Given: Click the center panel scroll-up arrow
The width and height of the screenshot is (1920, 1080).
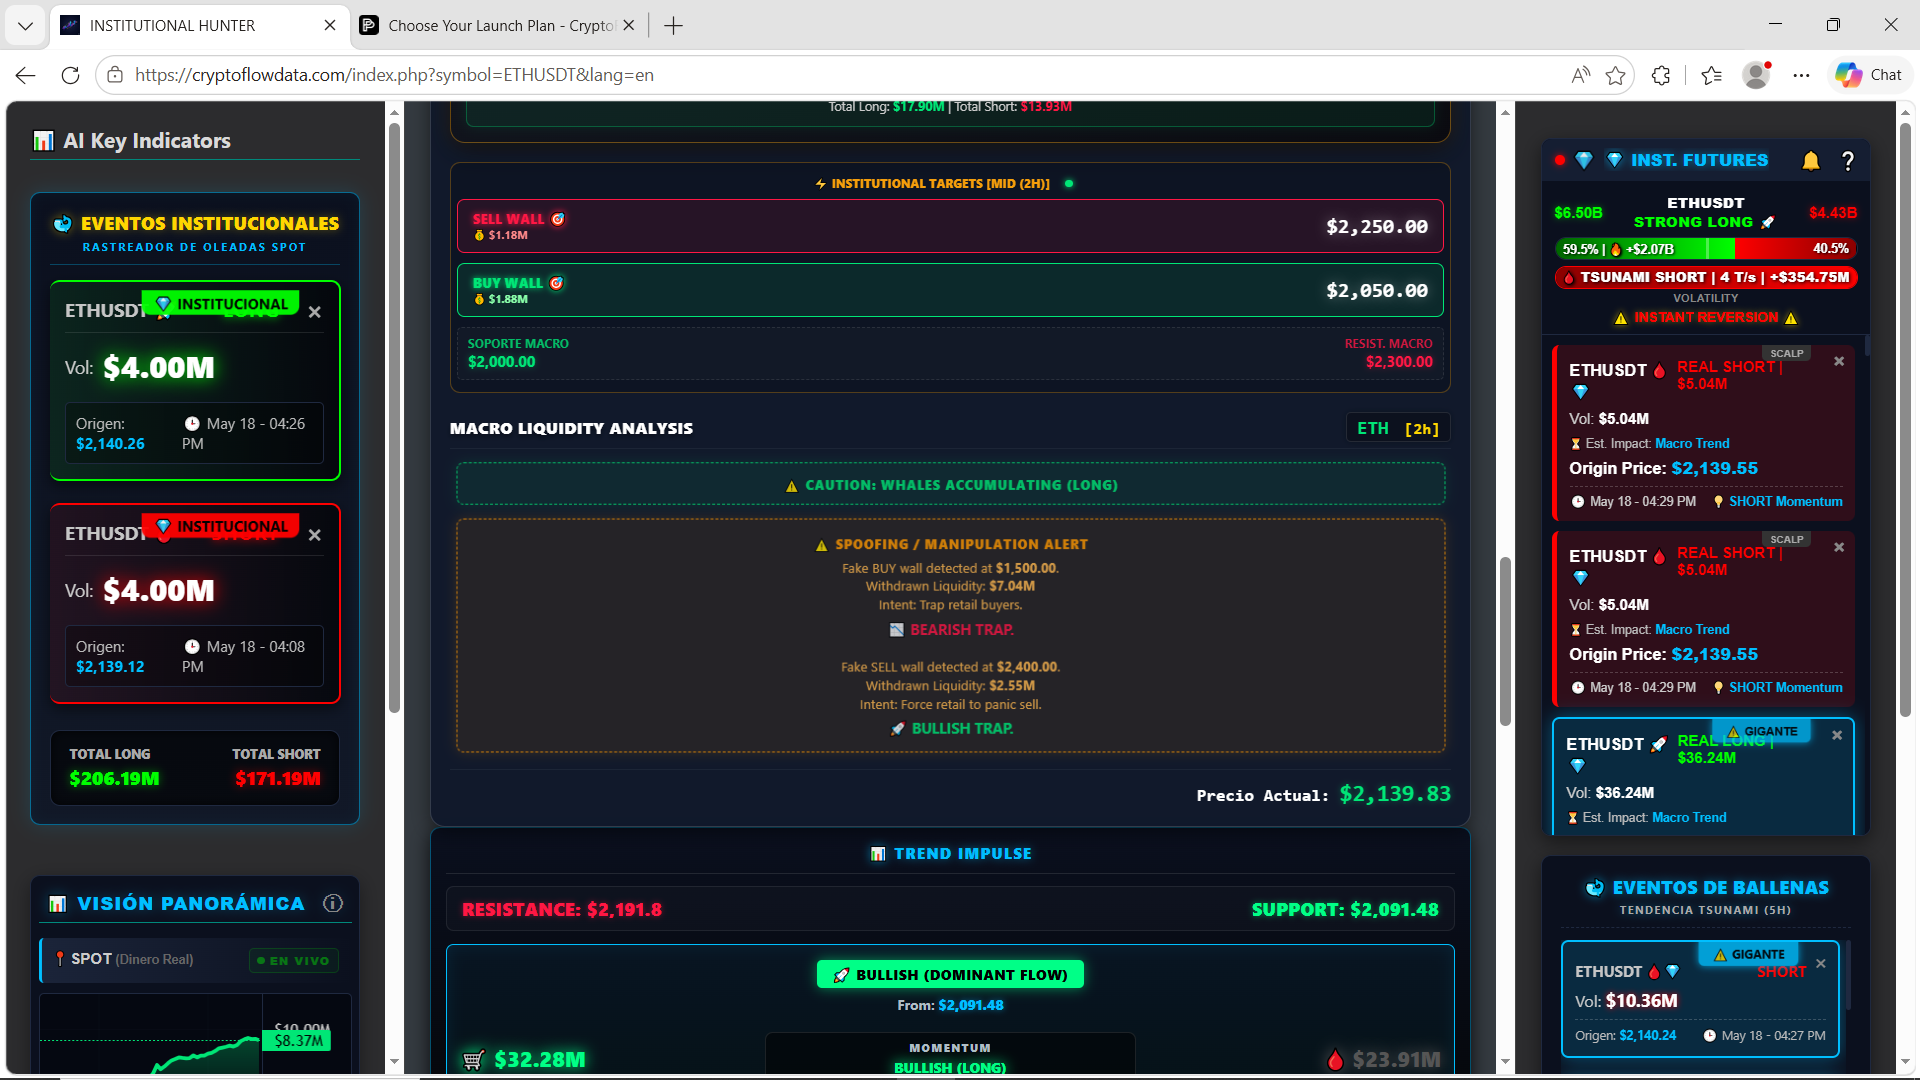Looking at the screenshot, I should click(1505, 112).
